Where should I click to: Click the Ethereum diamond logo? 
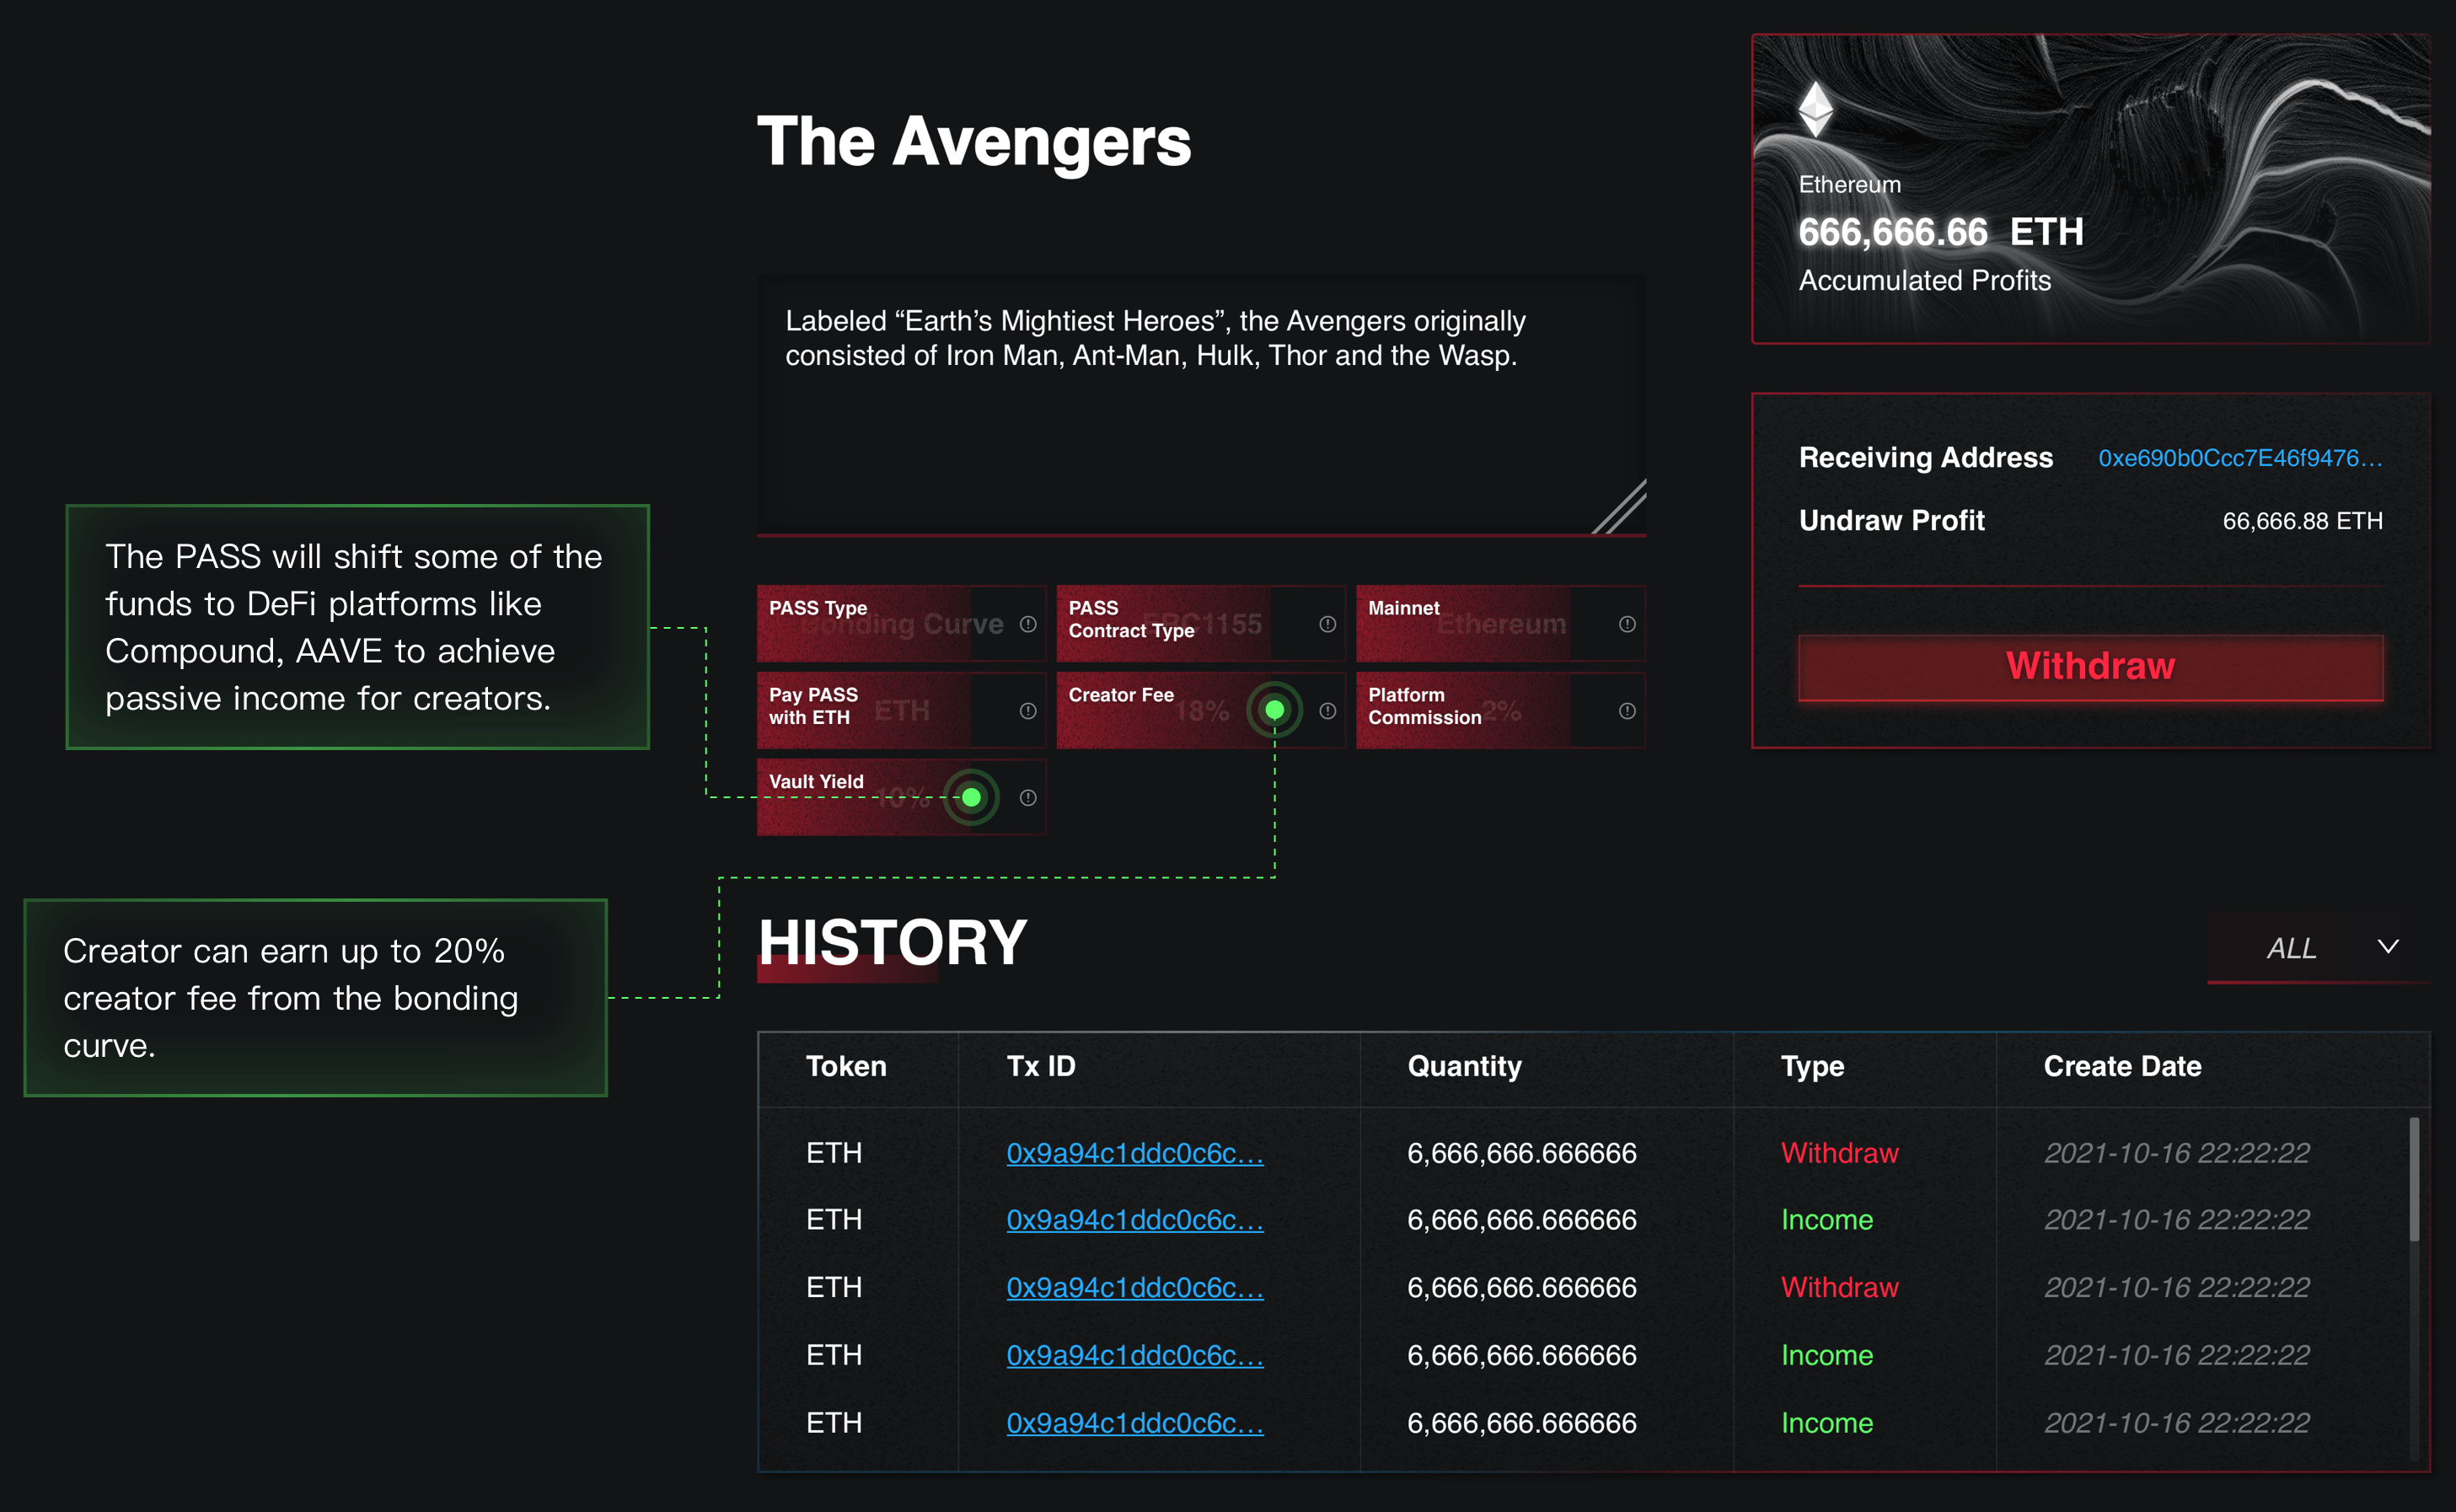(x=1815, y=109)
